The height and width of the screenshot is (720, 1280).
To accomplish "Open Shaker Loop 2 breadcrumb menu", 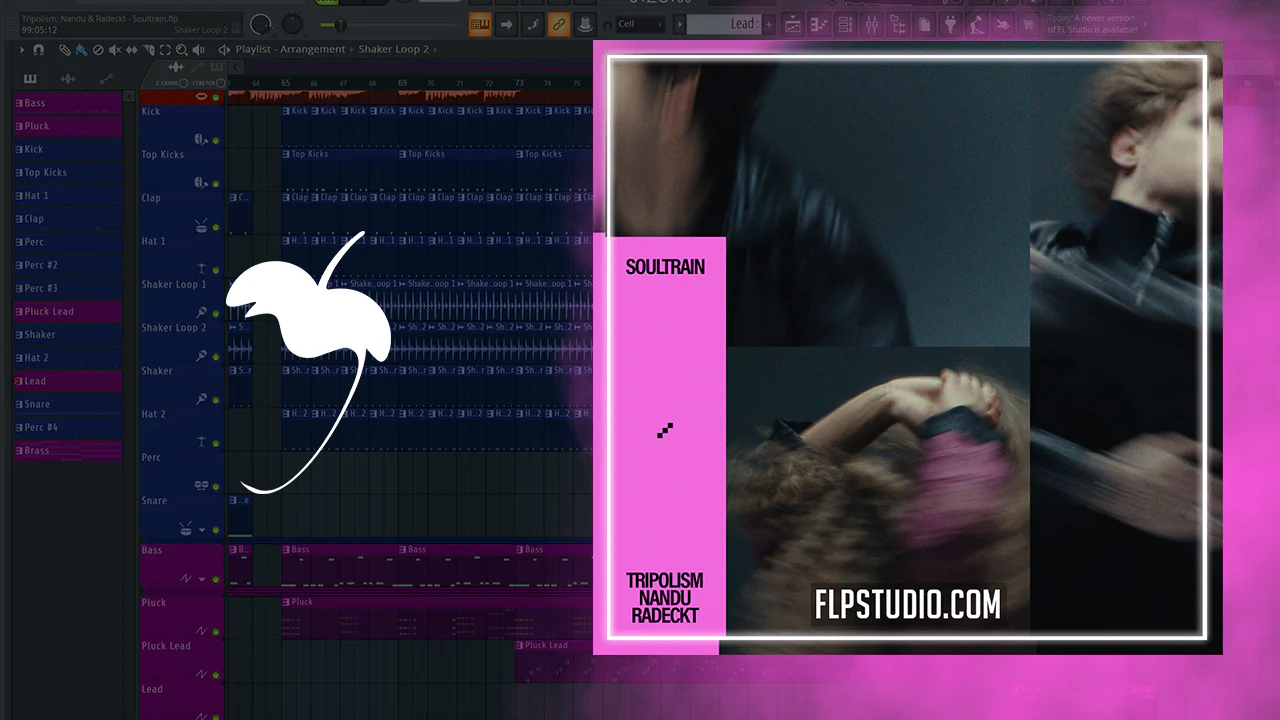I will click(x=393, y=49).
